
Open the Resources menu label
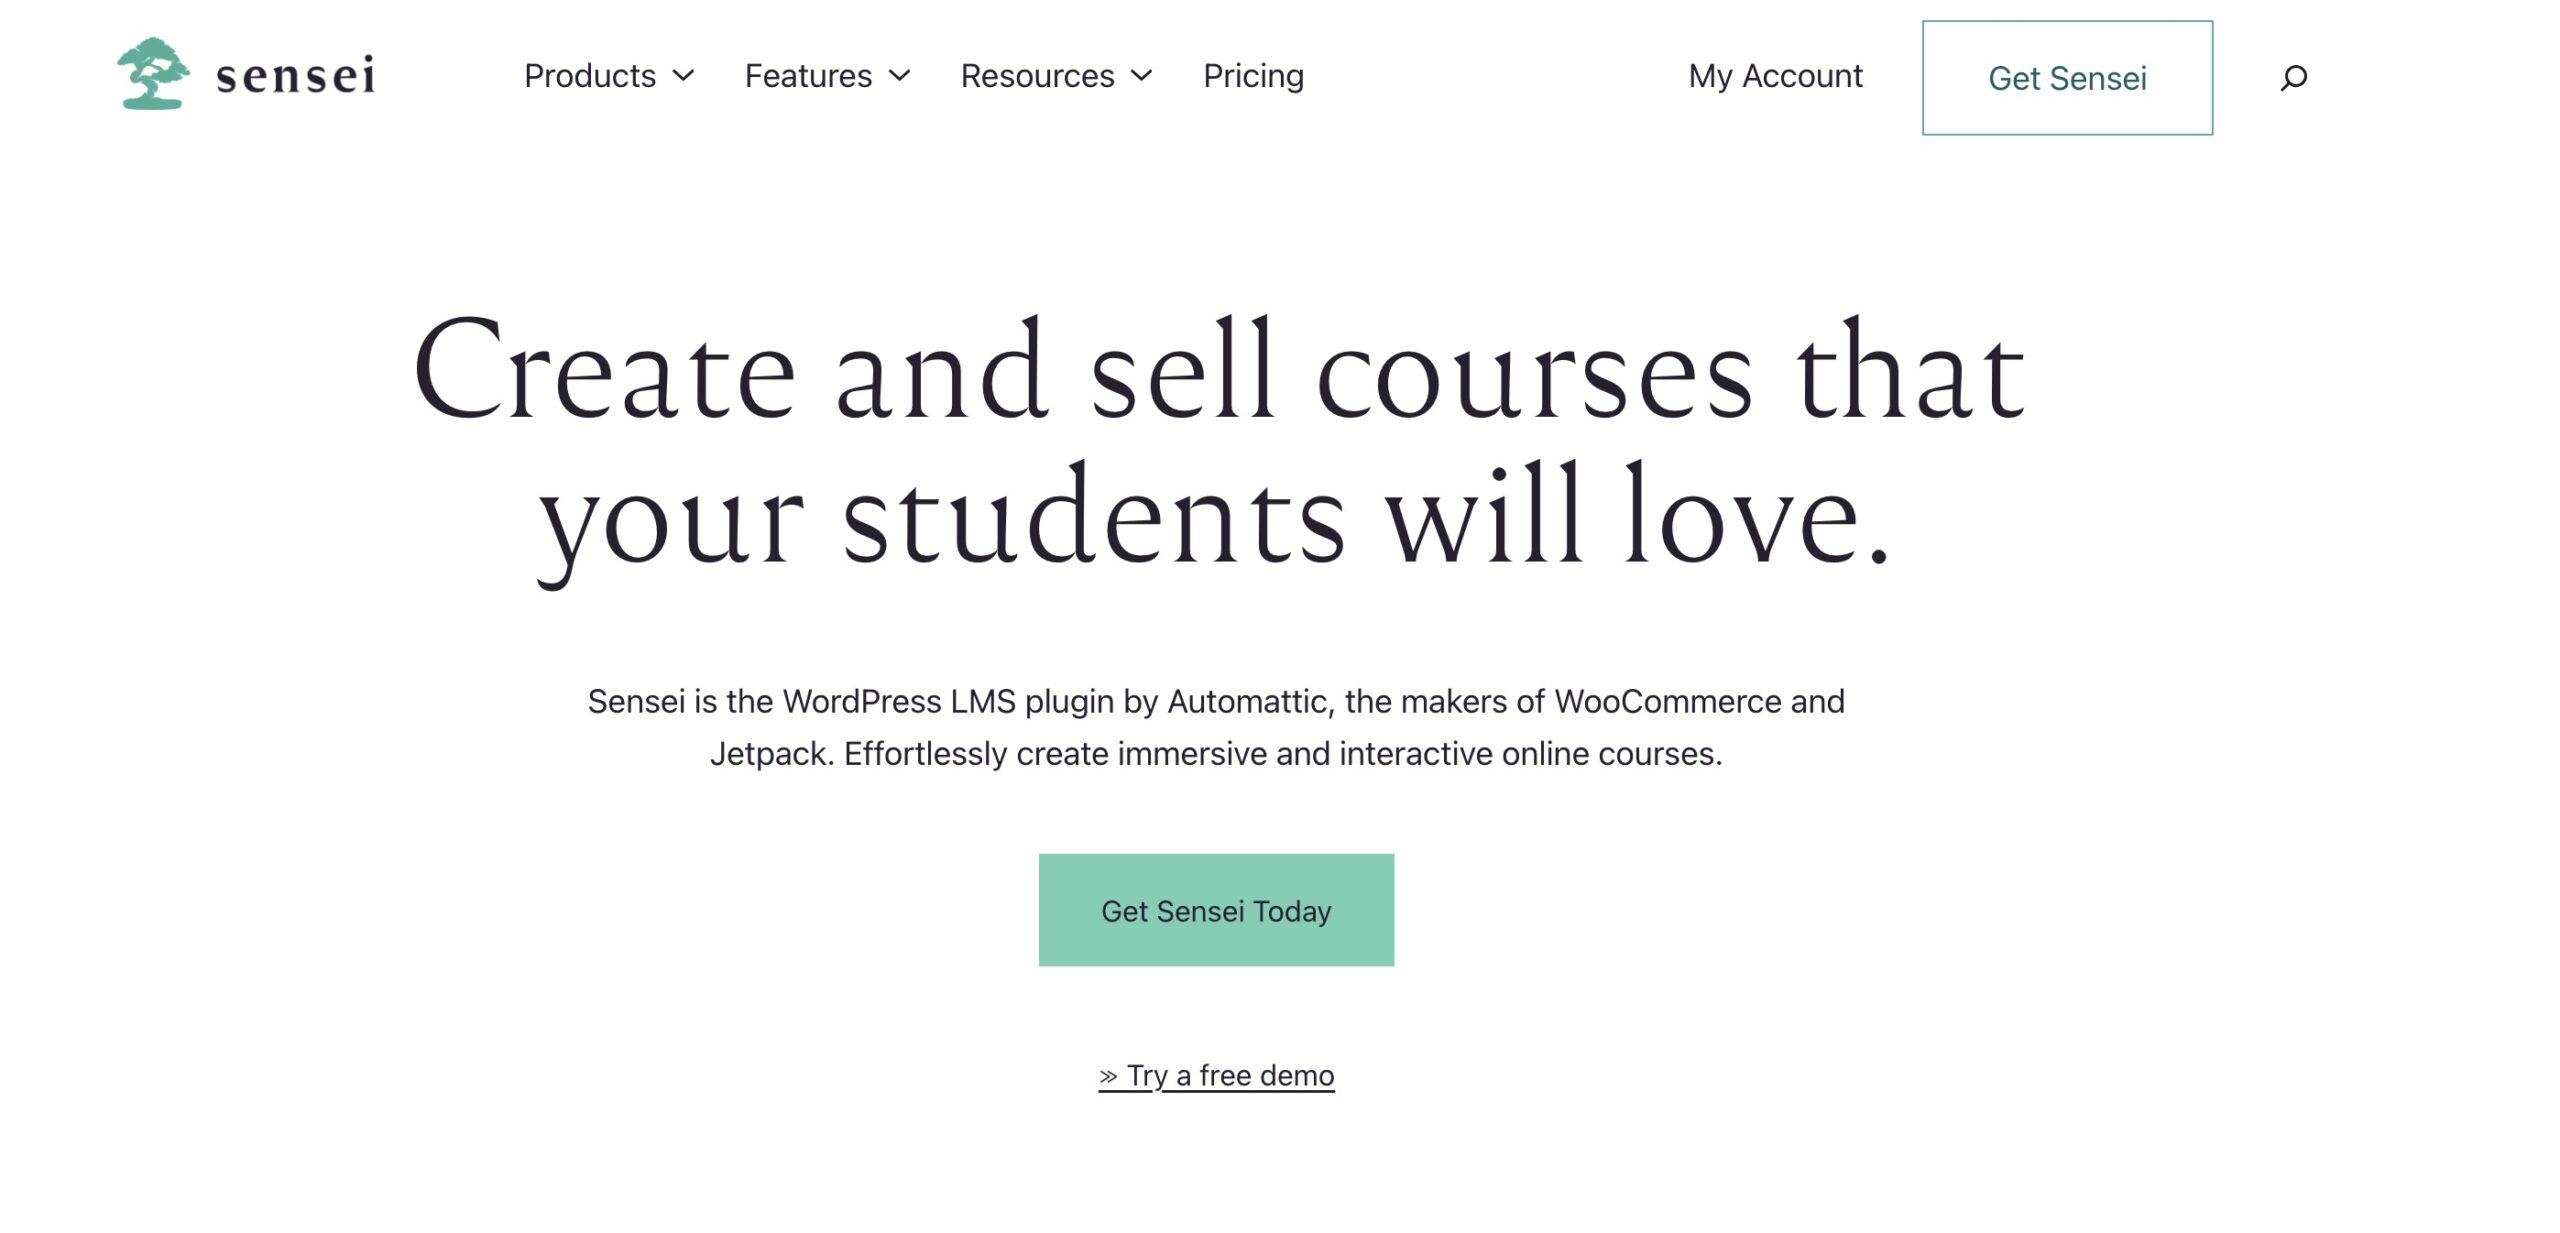(x=1037, y=76)
